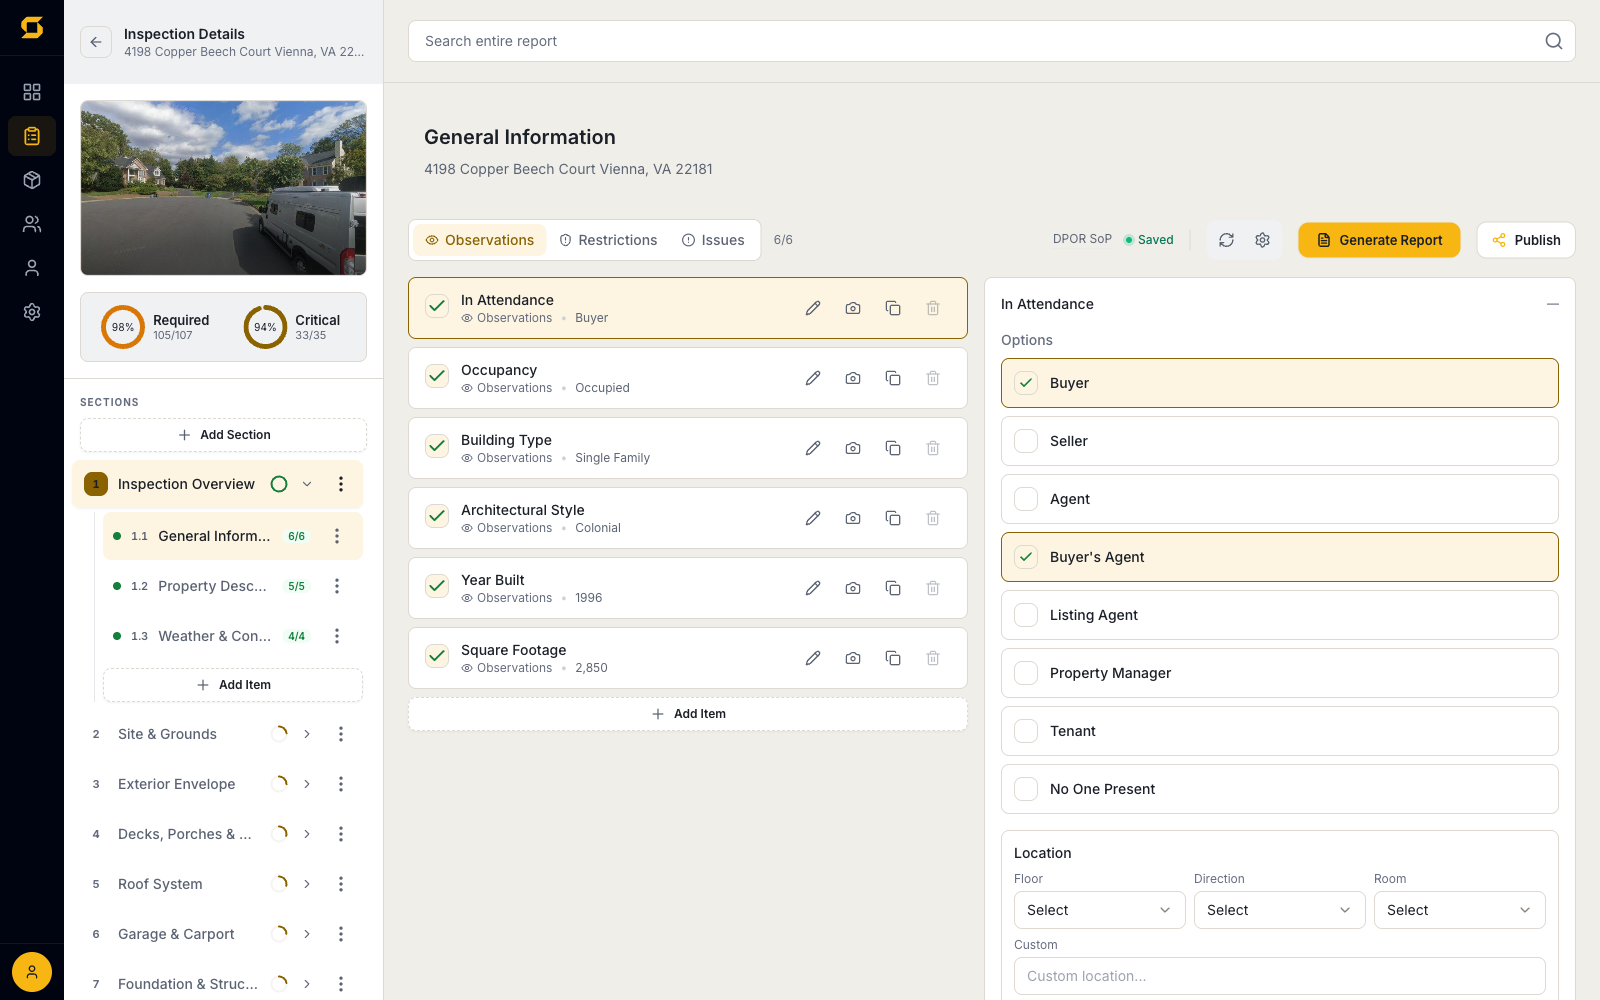Screen dimensions: 1600x1000
Task: Click the Generate Report button
Action: click(1379, 240)
